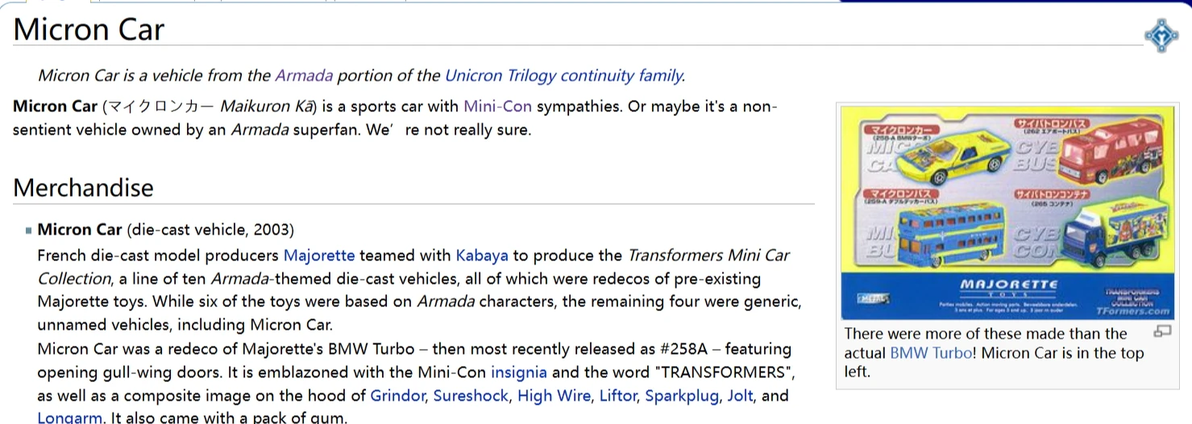The image size is (1192, 424).
Task: Go to the Grindor page
Action: click(398, 396)
